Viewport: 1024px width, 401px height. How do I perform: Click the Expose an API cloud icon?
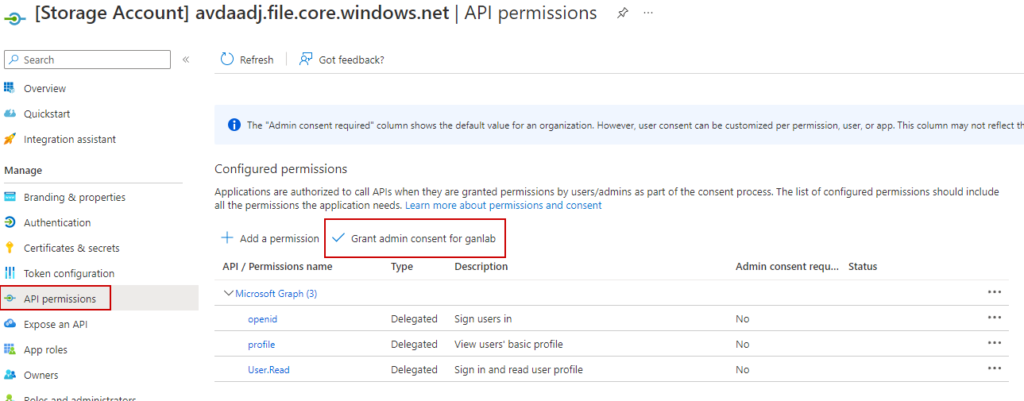point(10,324)
